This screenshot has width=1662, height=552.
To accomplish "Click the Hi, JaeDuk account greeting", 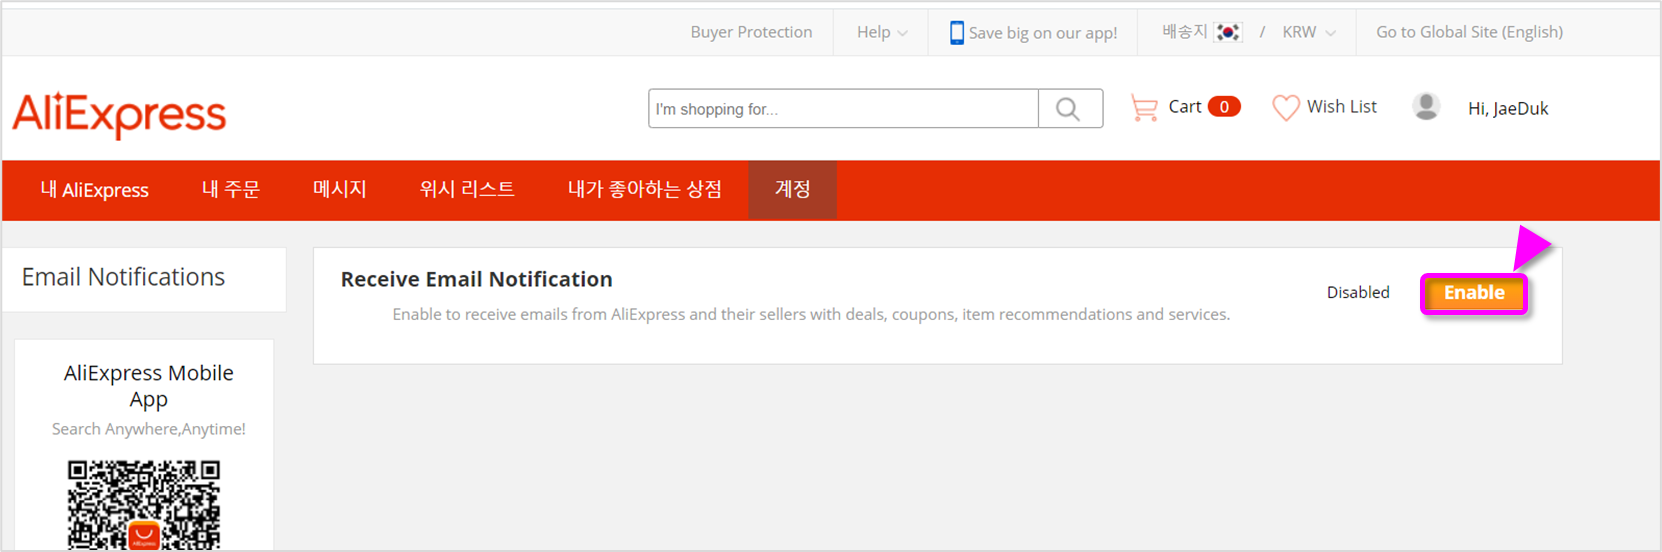I will point(1508,108).
